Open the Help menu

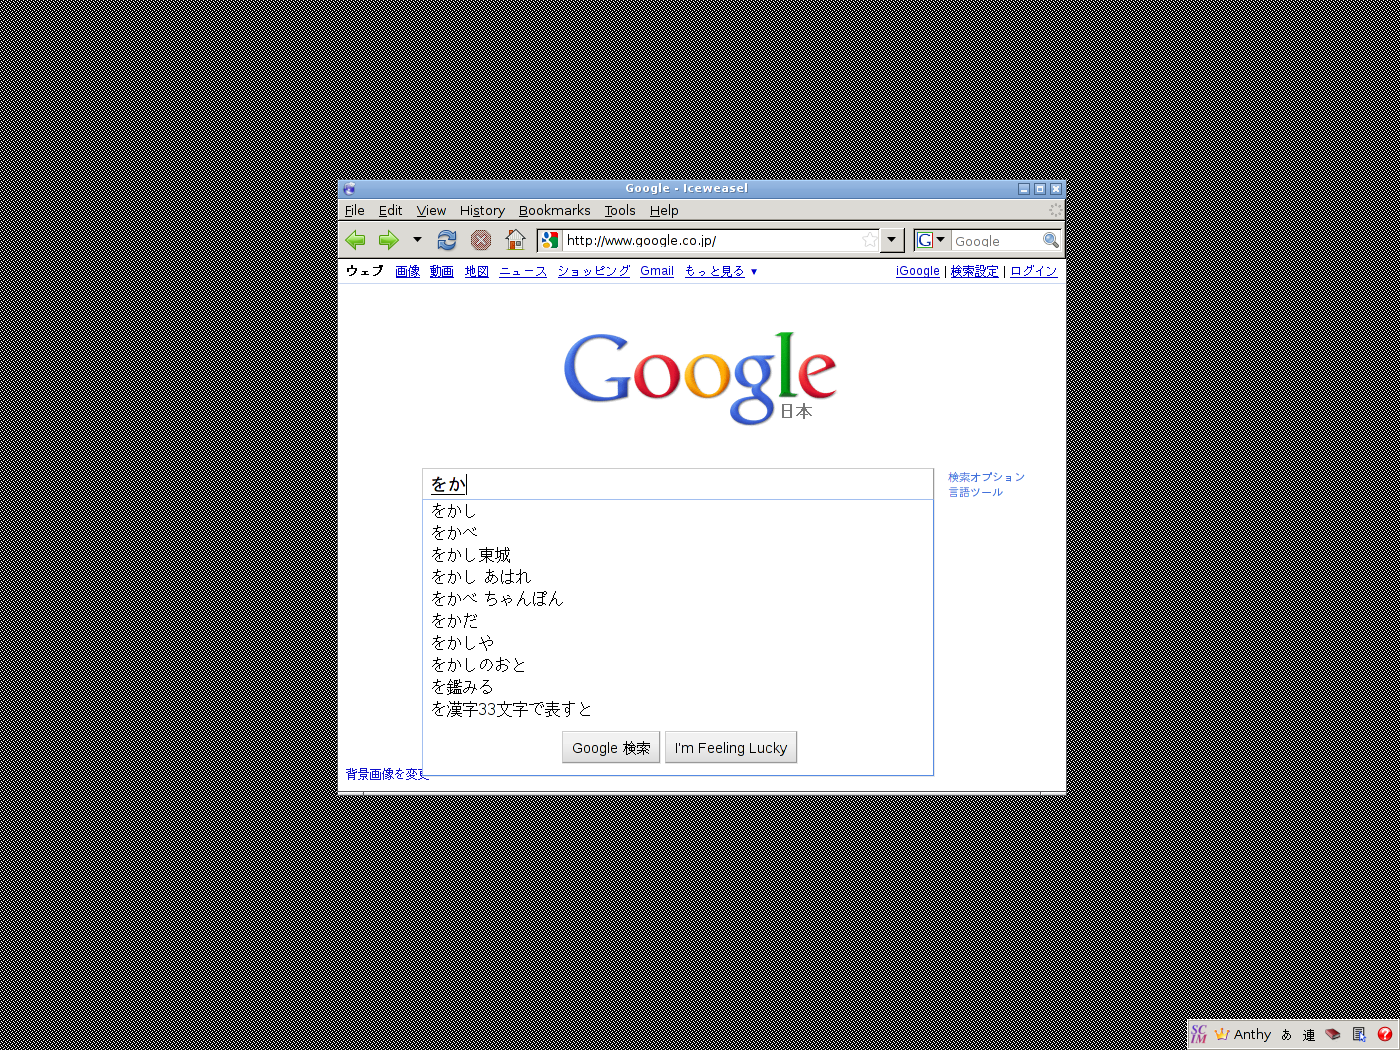point(664,210)
